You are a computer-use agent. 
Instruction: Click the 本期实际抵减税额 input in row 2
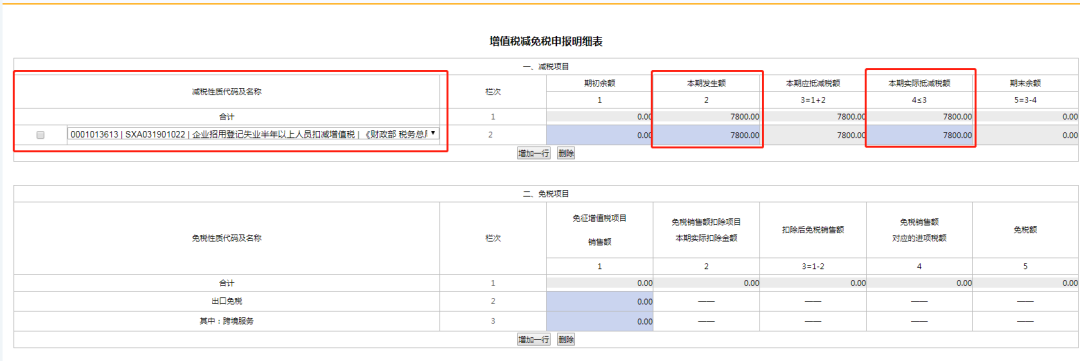click(920, 135)
